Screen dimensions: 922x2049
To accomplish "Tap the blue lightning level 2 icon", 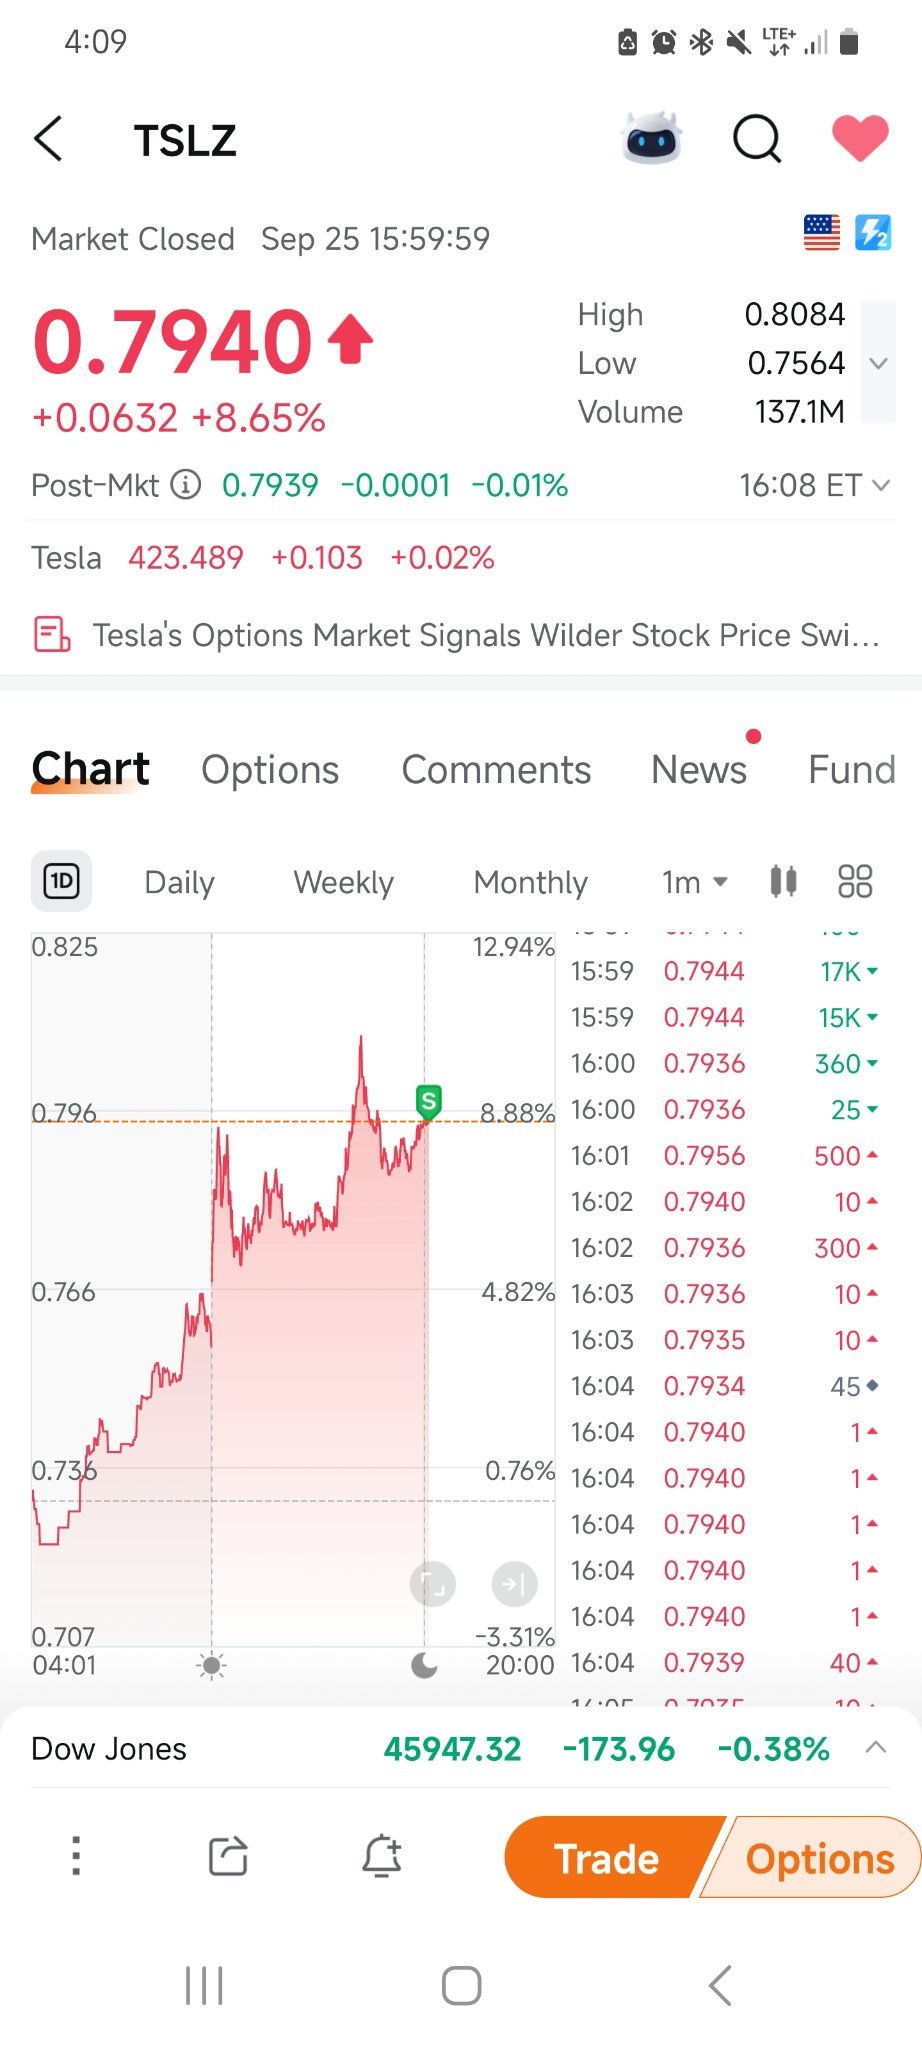I will click(x=873, y=233).
